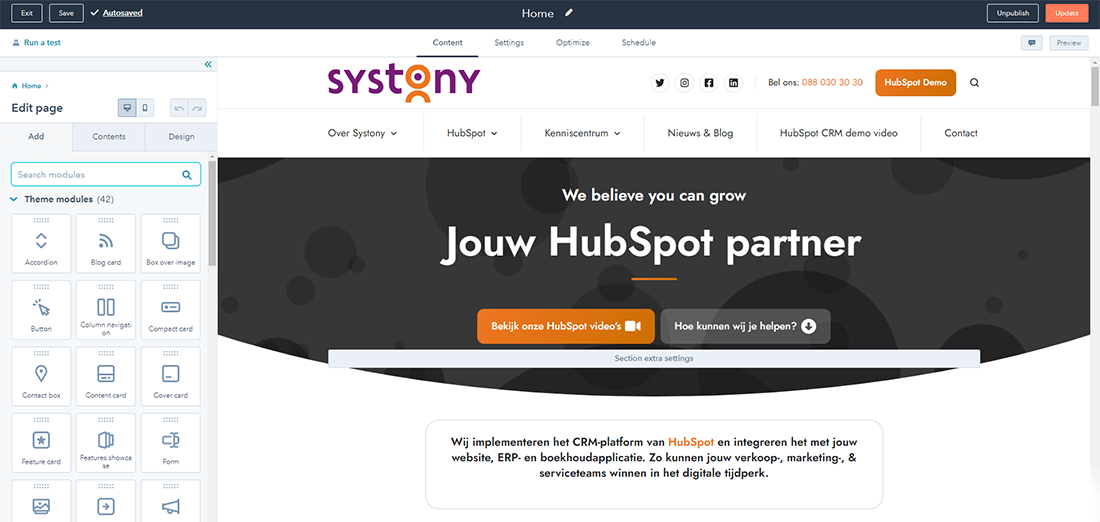Viewport: 1100px width, 522px height.
Task: Switch to desktop view
Action: point(127,108)
